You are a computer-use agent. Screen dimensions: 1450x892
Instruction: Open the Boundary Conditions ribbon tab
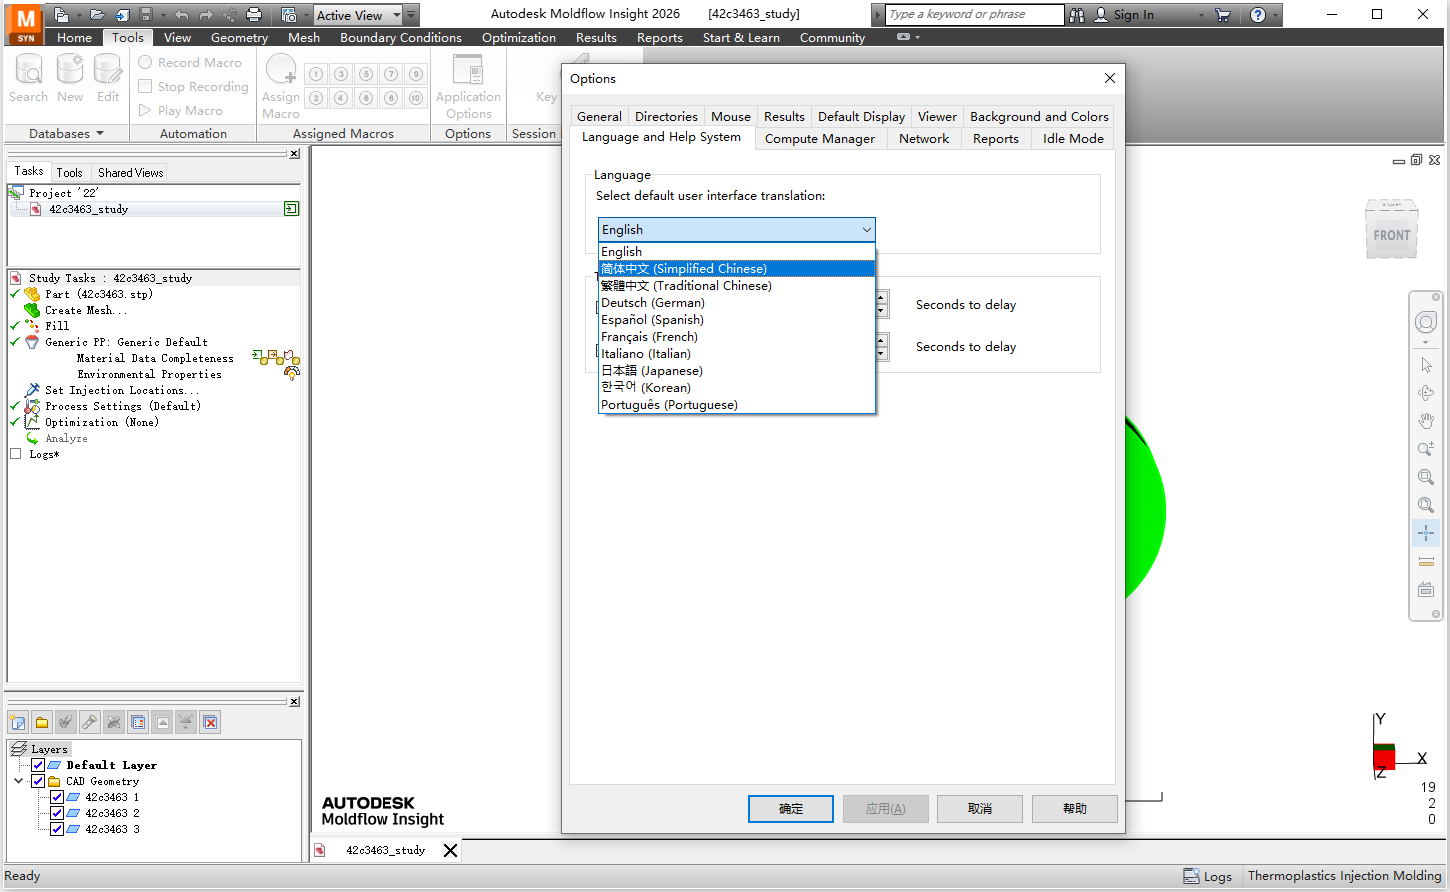[401, 38]
